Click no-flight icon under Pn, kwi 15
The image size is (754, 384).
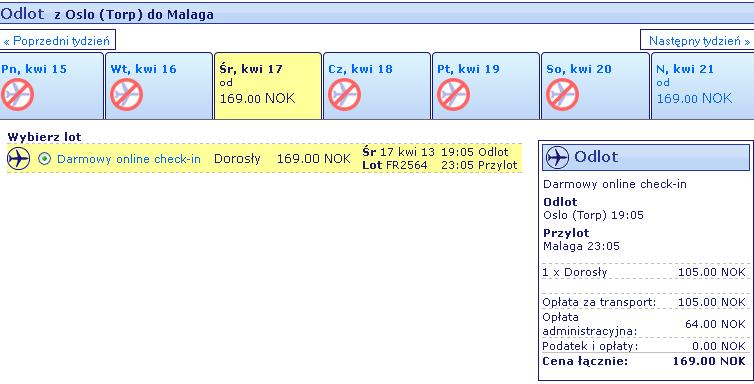coord(17,95)
